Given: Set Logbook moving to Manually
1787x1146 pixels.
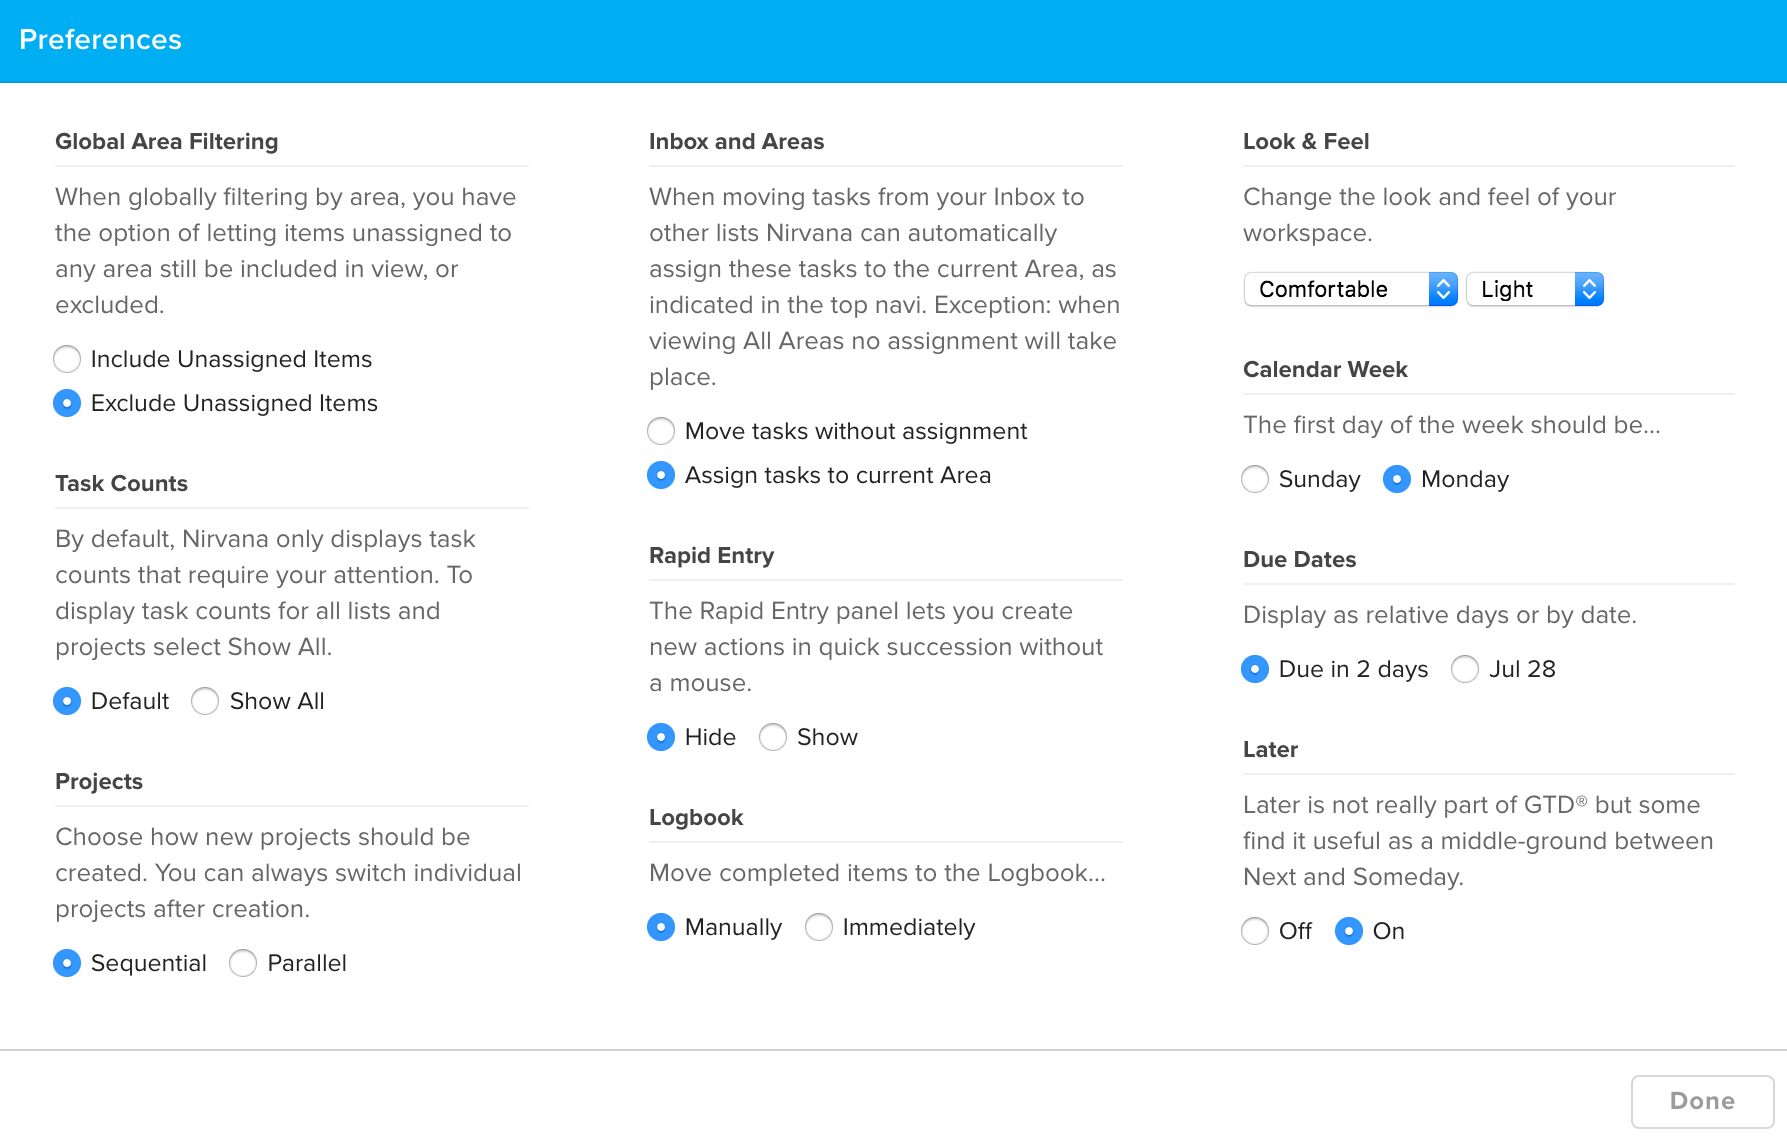Looking at the screenshot, I should click(661, 927).
